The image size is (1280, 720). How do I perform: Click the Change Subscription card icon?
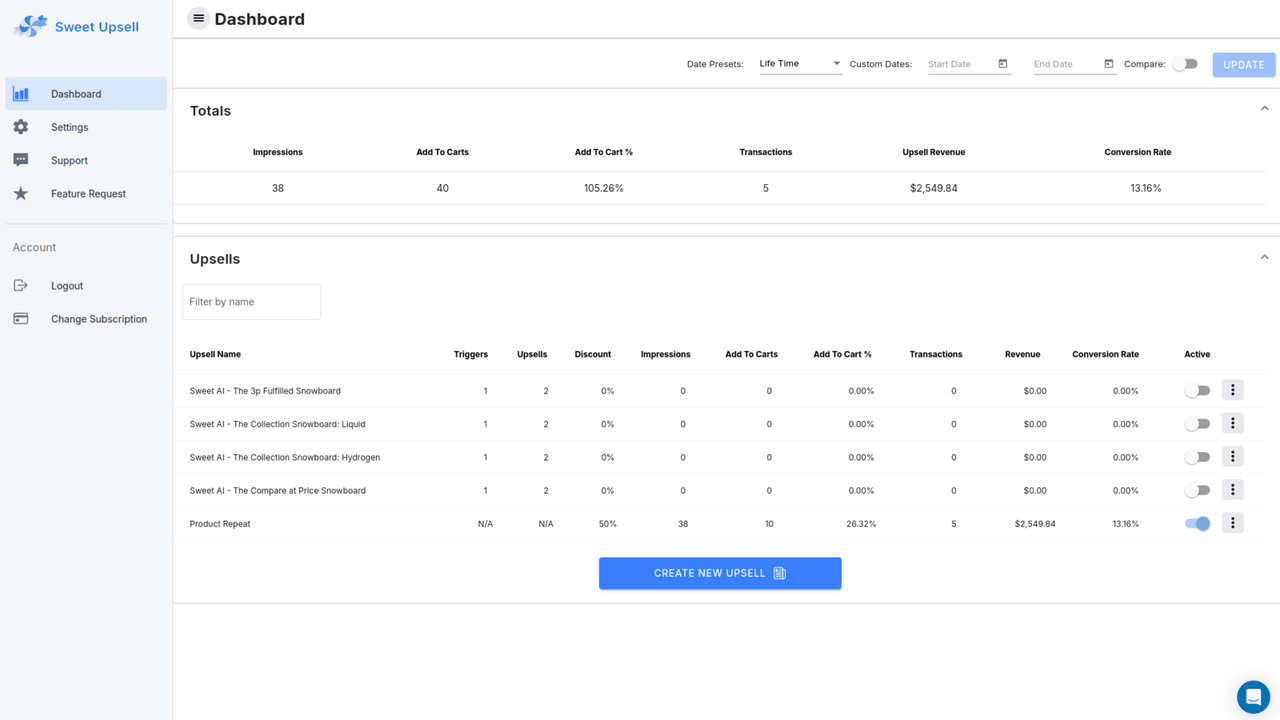pyautogui.click(x=21, y=318)
